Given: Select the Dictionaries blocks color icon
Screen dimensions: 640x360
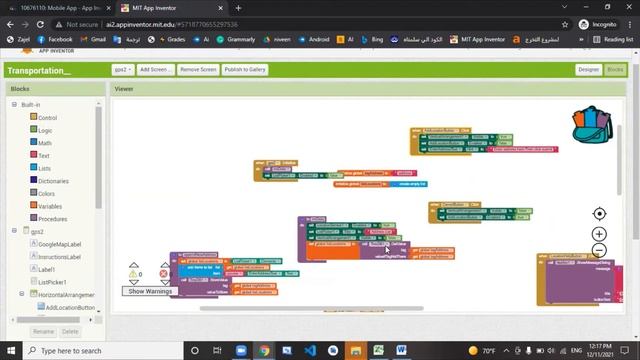Looking at the screenshot, I should point(33,180).
